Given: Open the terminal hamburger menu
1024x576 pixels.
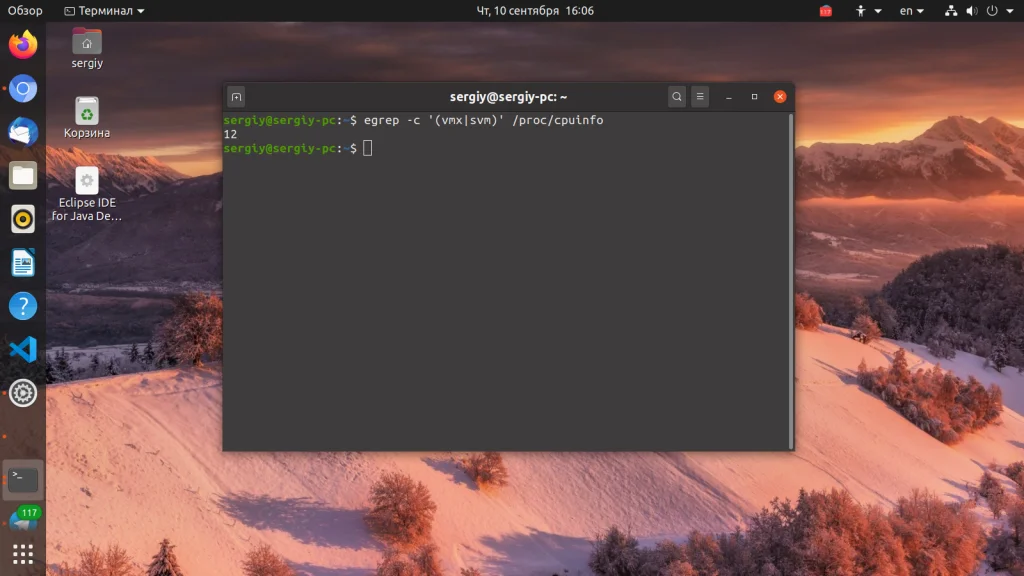Looking at the screenshot, I should click(700, 97).
